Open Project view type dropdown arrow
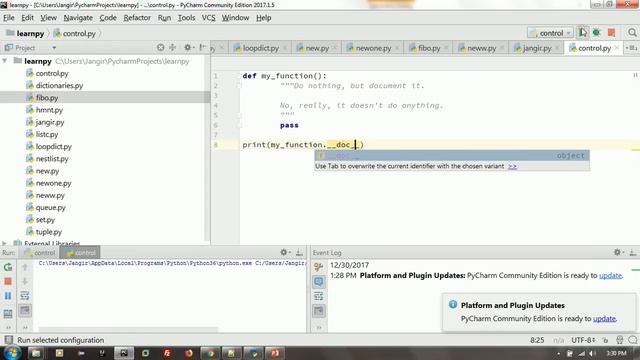This screenshot has height=360, width=640. tap(54, 48)
